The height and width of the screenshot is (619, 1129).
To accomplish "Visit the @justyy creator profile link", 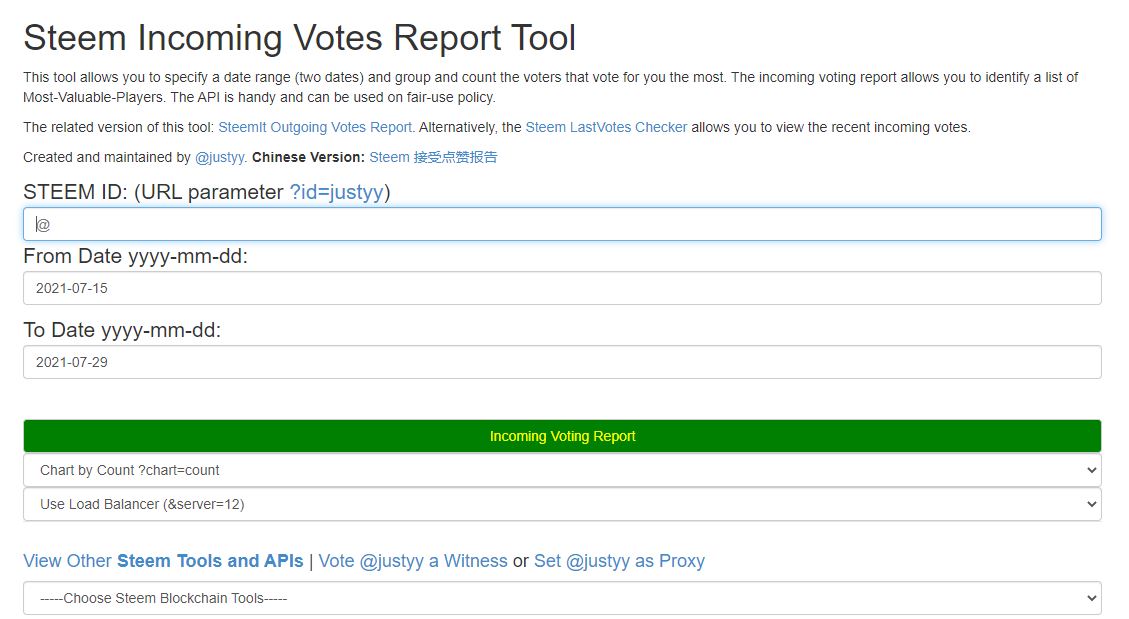I will coord(220,158).
